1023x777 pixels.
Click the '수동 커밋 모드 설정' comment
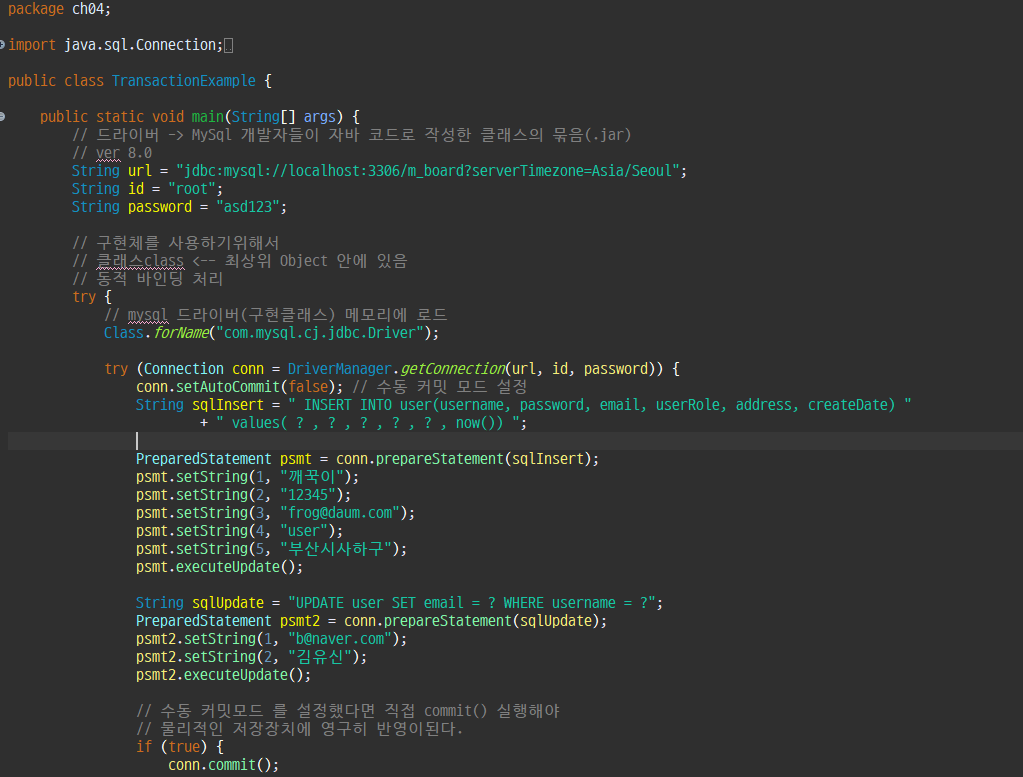(x=440, y=387)
